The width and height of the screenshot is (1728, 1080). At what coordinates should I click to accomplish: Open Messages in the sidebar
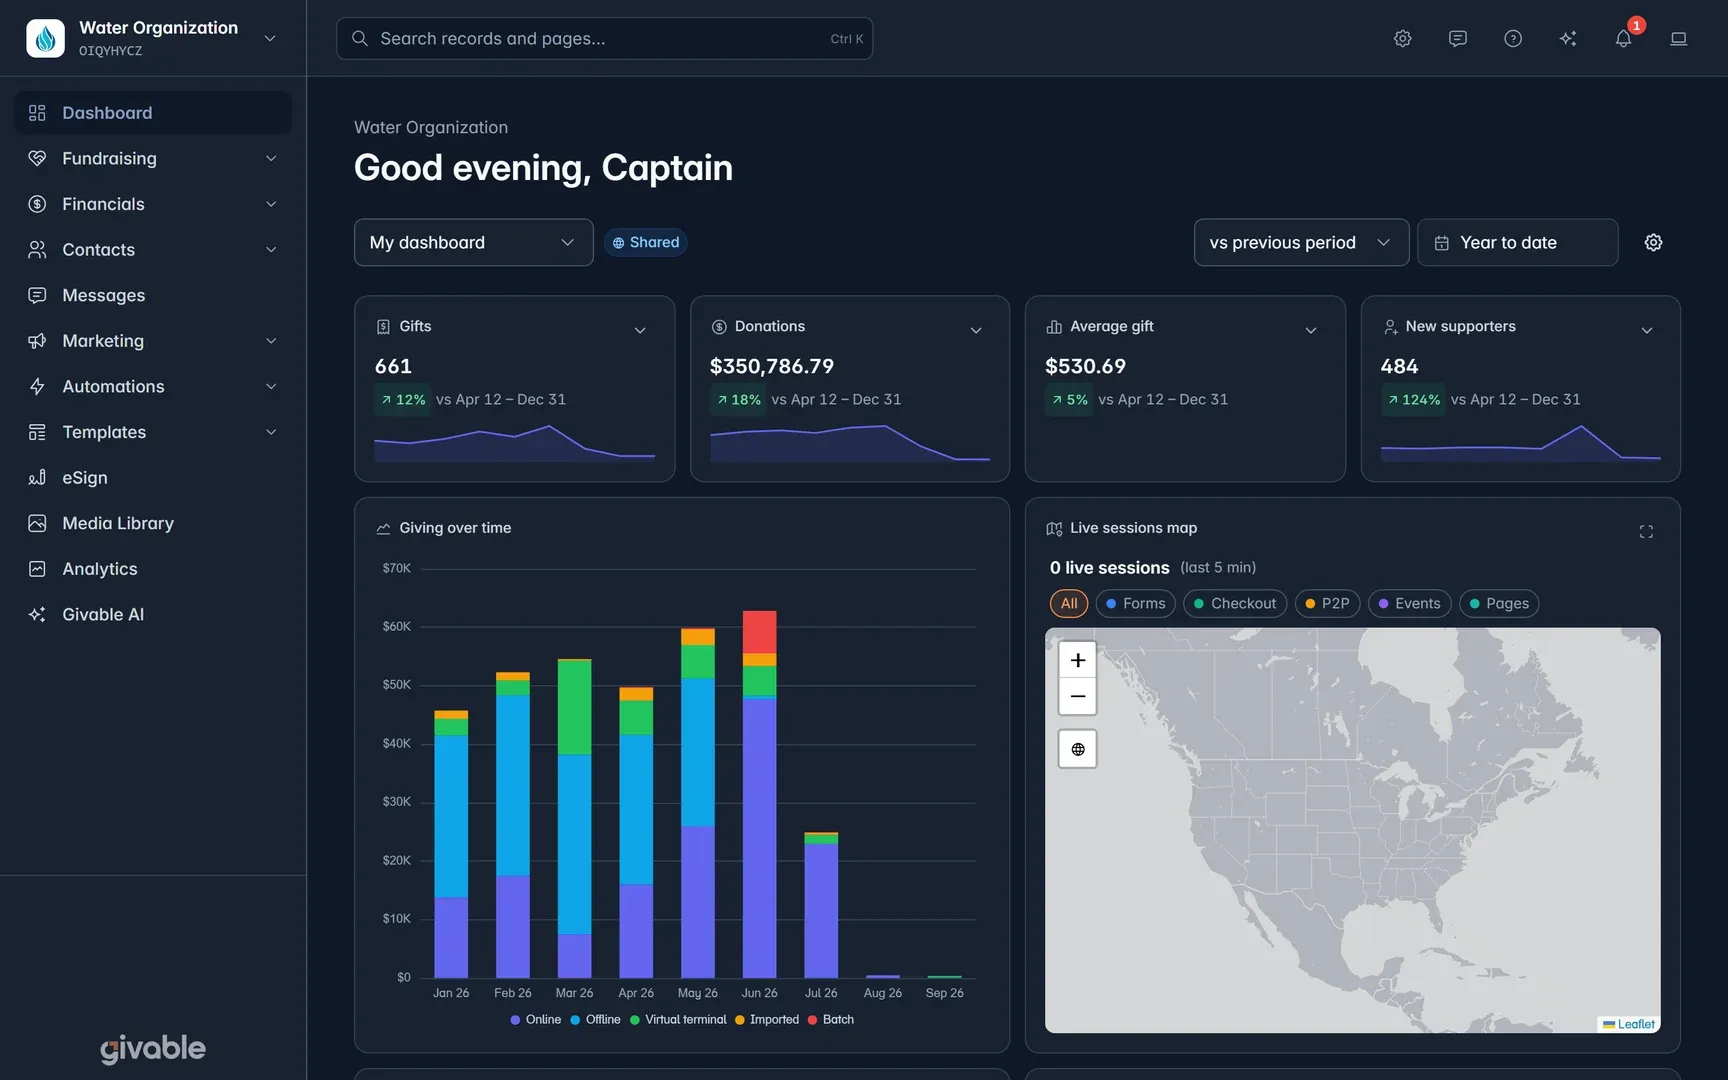coord(153,295)
